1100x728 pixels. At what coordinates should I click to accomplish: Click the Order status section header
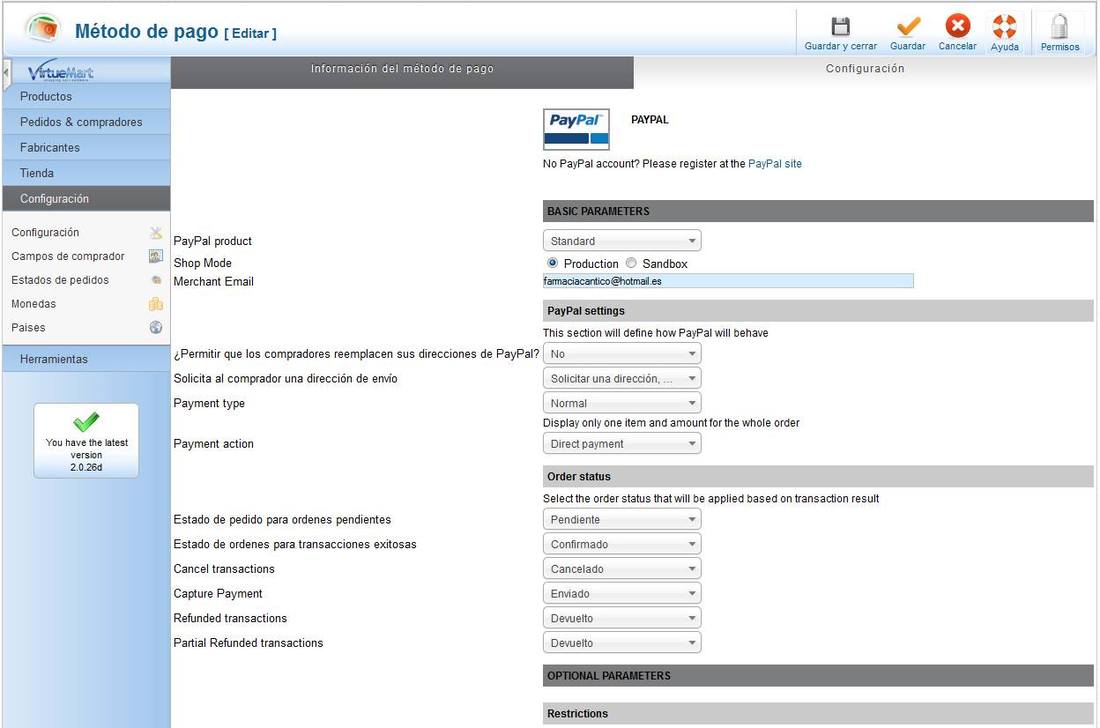pos(818,476)
